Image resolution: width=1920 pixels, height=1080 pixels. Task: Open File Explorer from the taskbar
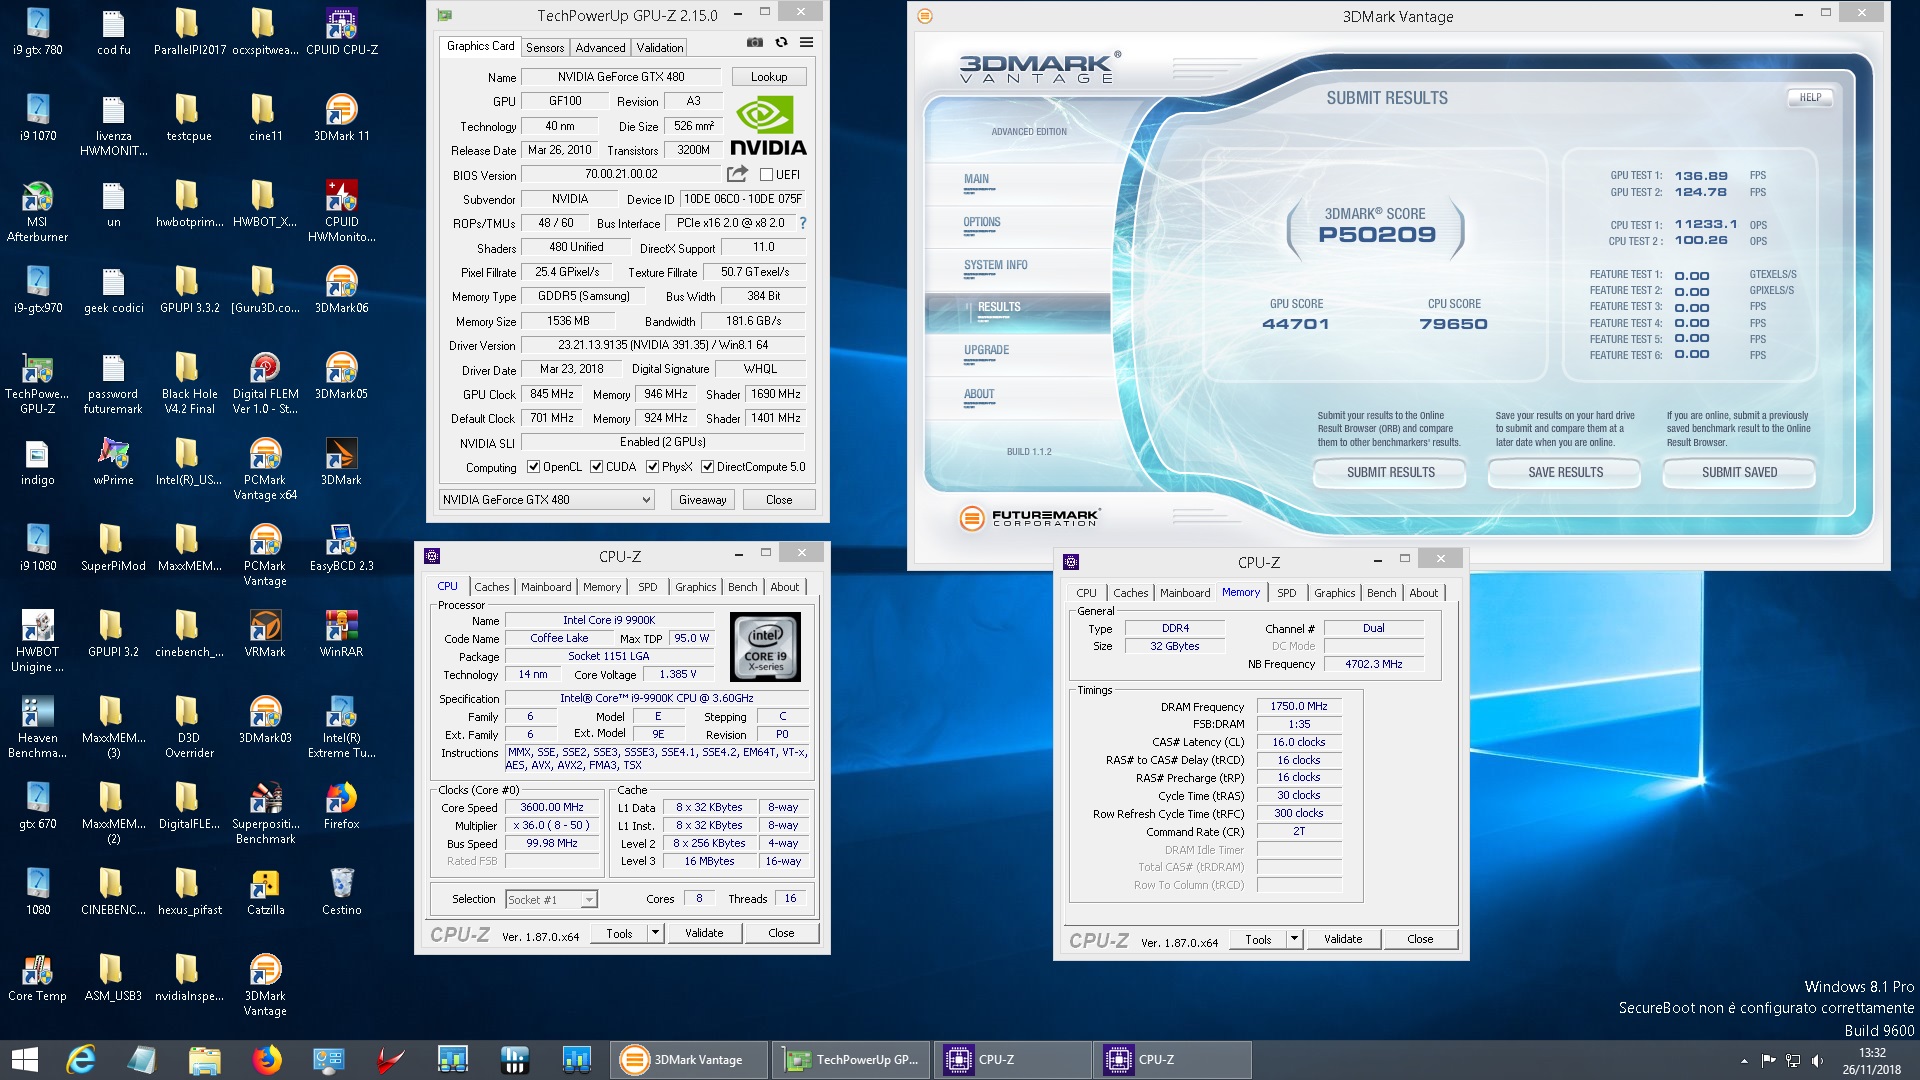tap(204, 1059)
